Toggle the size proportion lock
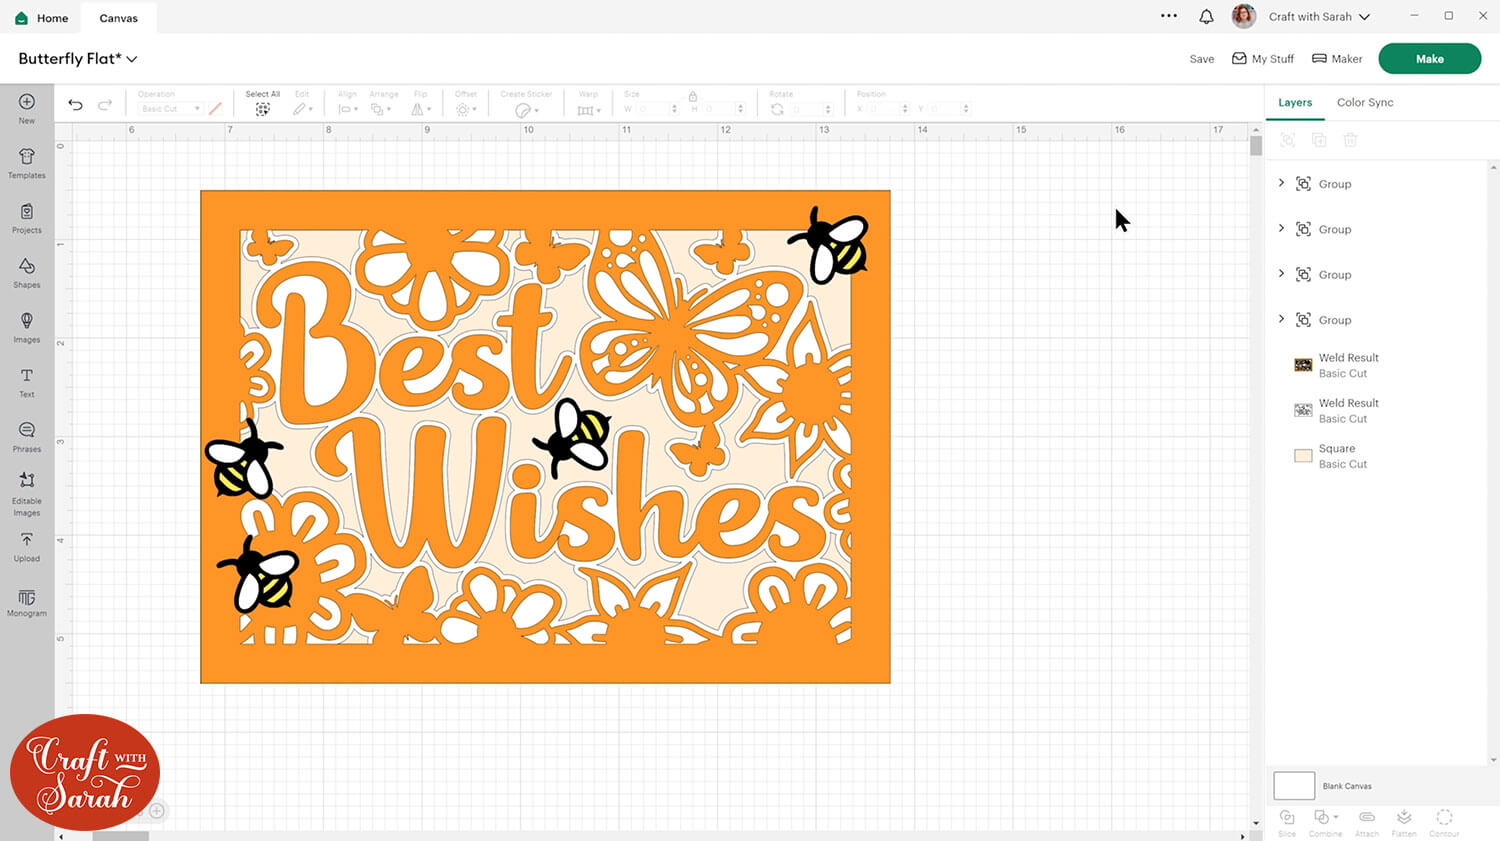 pos(692,97)
